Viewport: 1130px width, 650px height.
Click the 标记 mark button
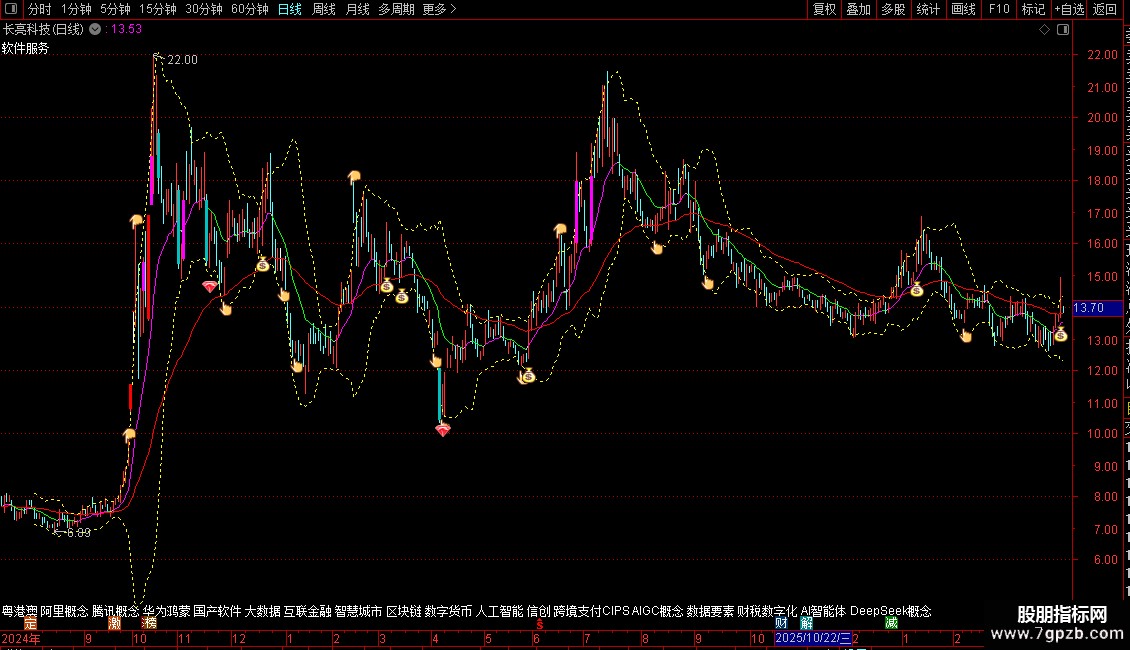(1033, 9)
